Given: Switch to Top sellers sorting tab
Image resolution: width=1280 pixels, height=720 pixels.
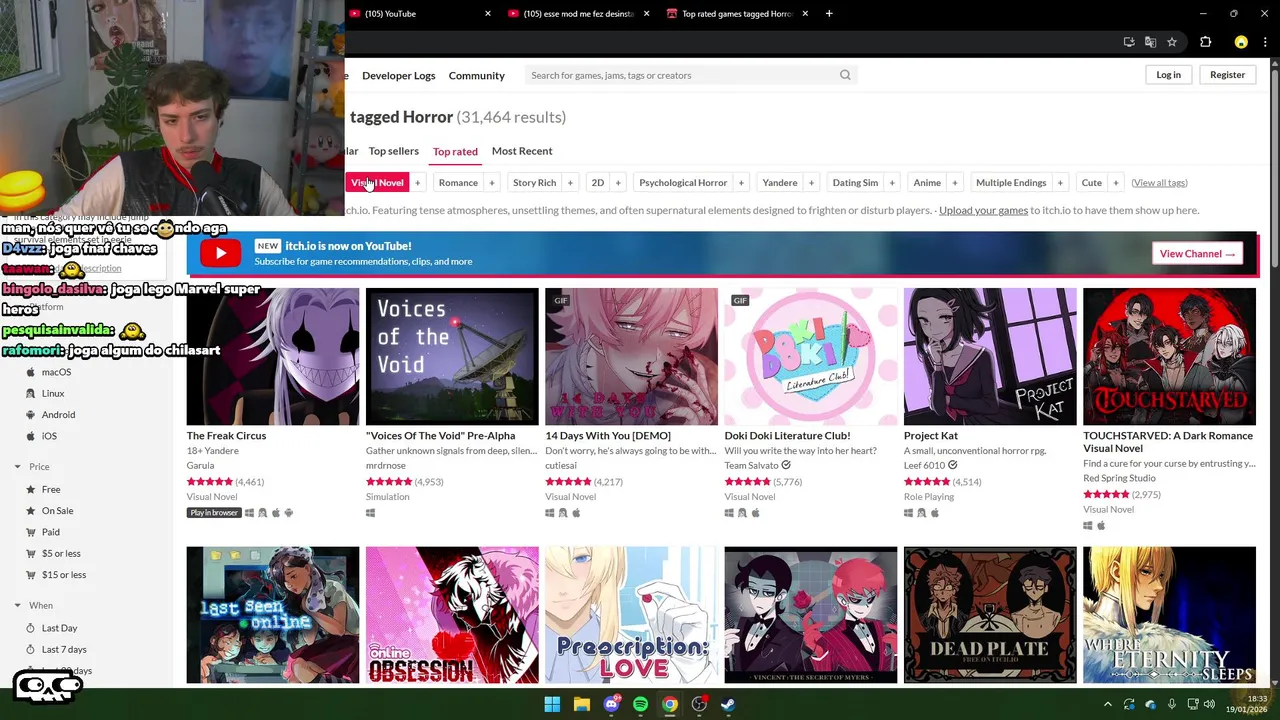Looking at the screenshot, I should (x=393, y=151).
